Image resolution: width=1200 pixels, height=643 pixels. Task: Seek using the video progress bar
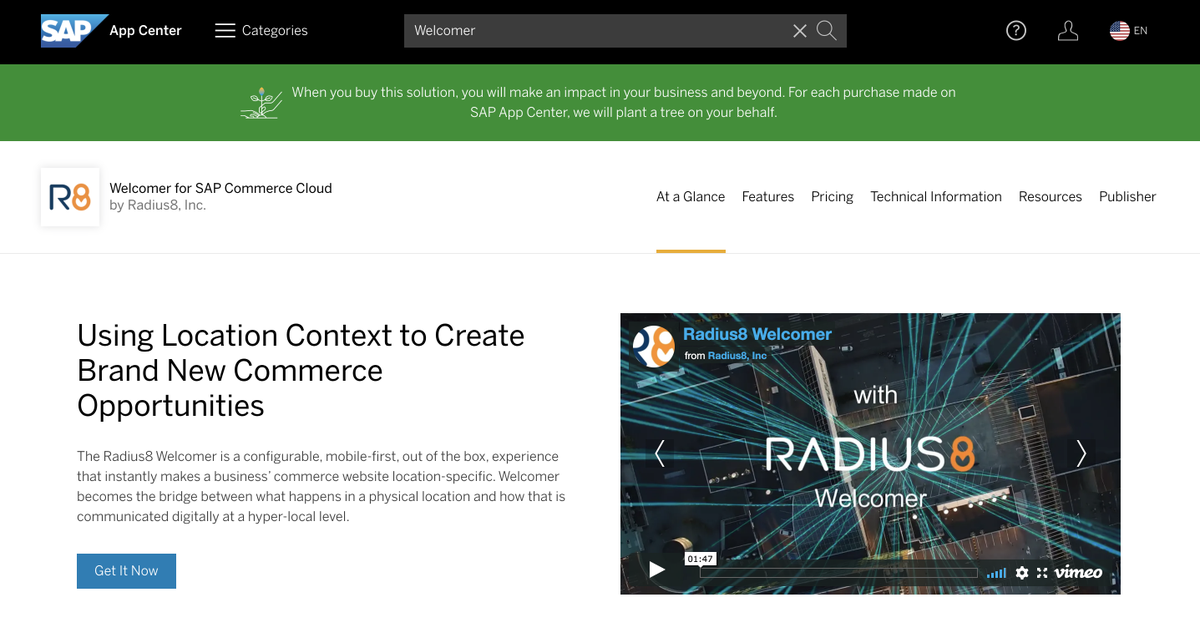point(840,572)
